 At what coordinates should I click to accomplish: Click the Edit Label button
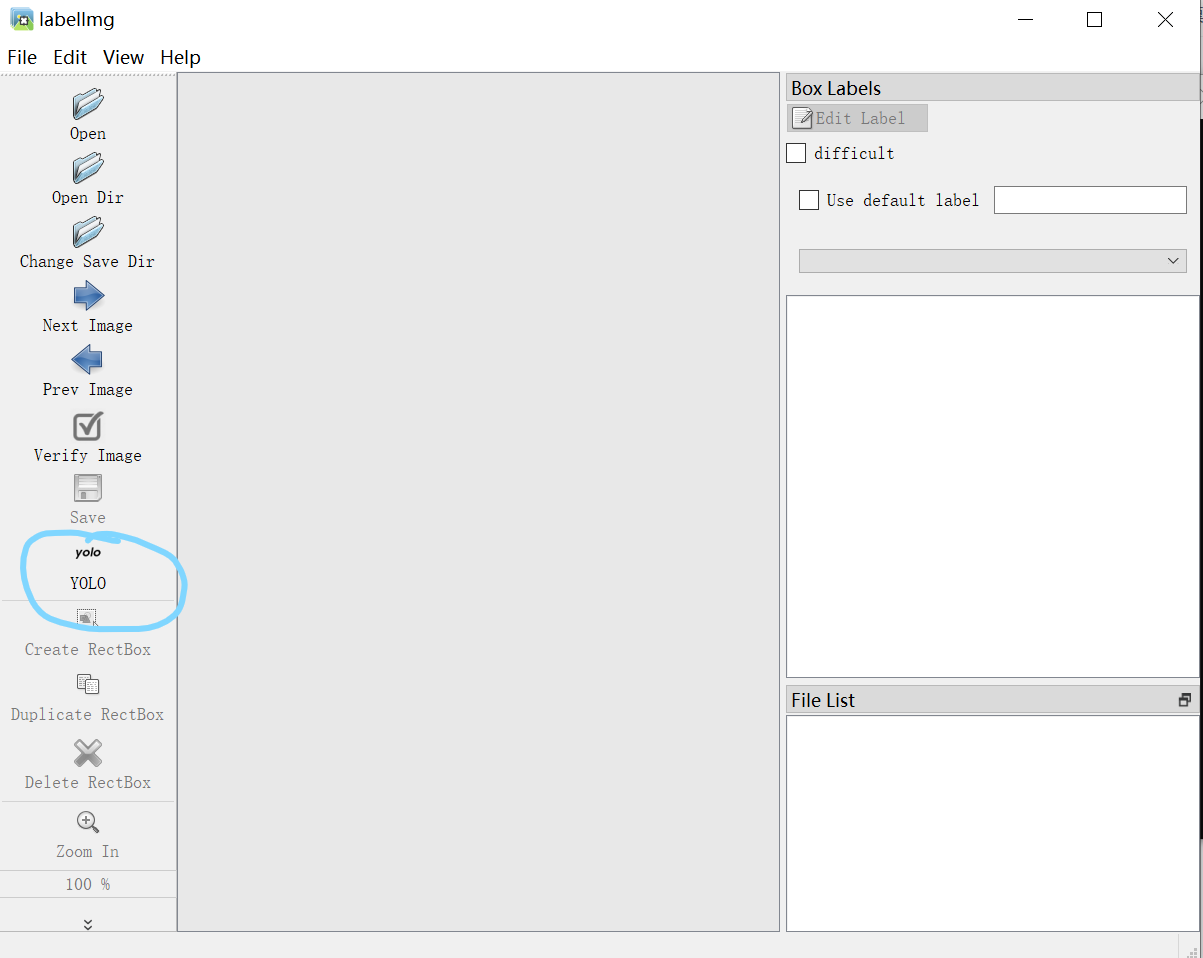(858, 118)
